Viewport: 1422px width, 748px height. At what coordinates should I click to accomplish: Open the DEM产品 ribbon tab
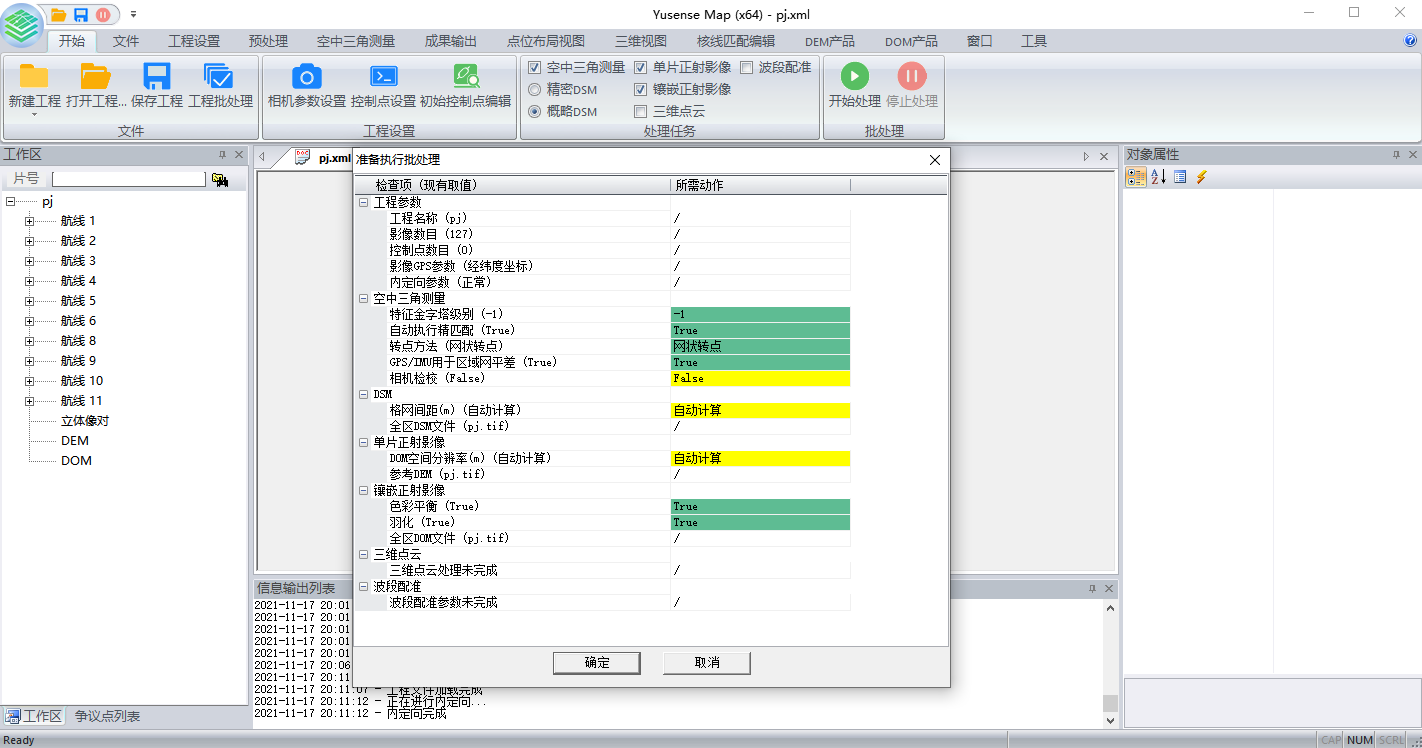click(x=830, y=41)
